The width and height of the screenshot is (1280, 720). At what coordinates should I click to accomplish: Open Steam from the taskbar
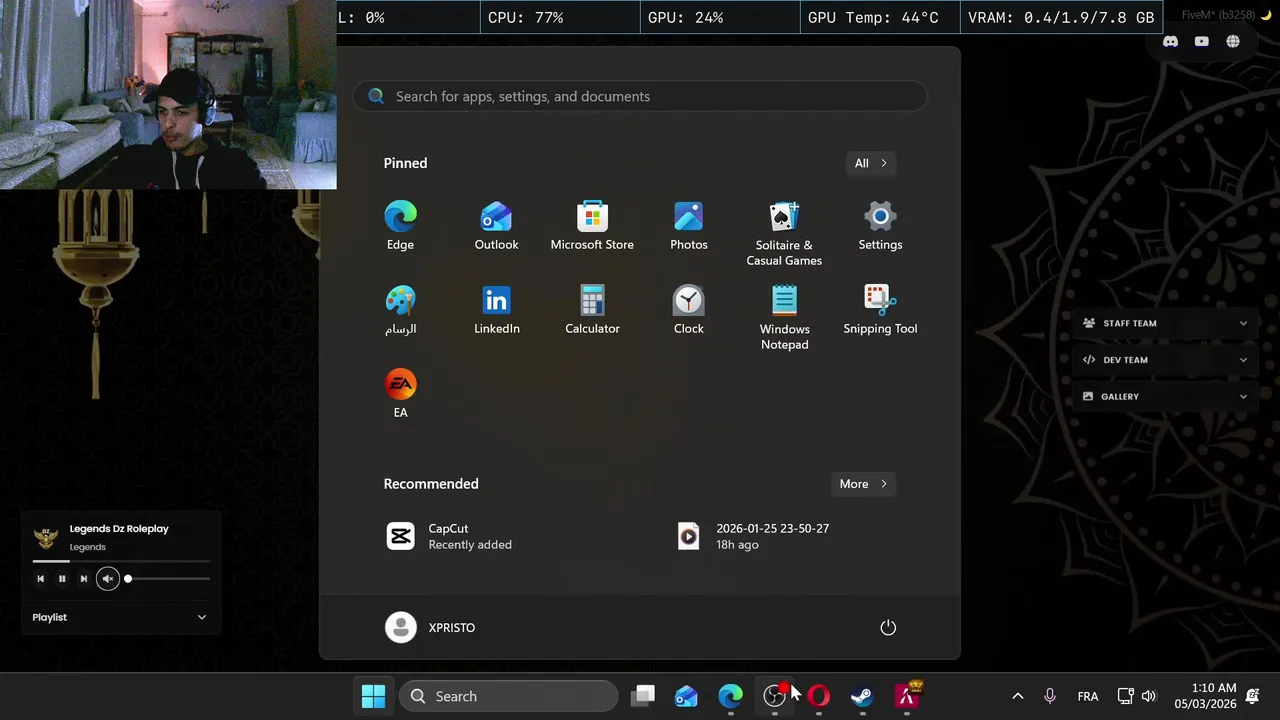[862, 696]
